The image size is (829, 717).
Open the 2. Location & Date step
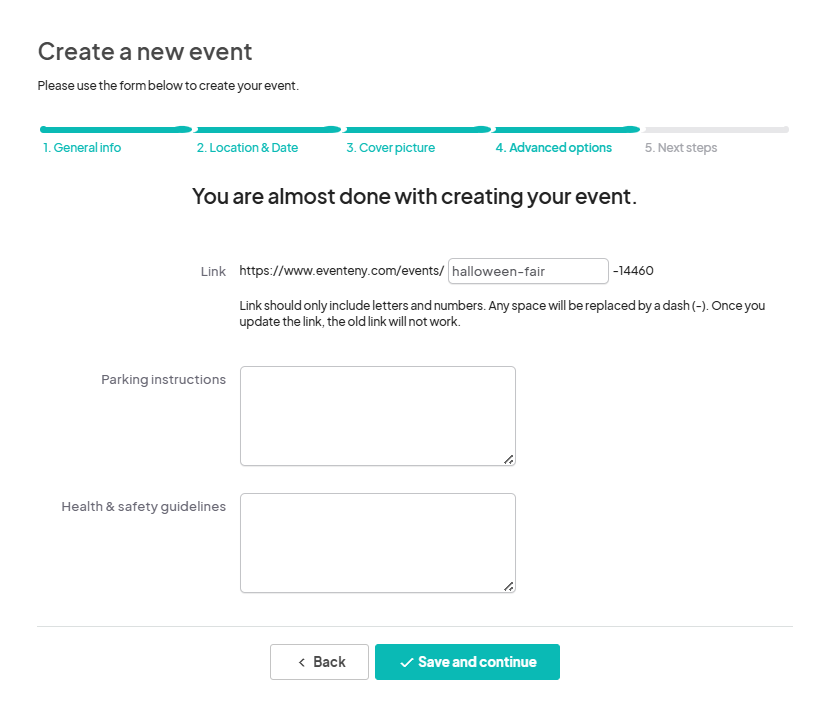pos(247,148)
